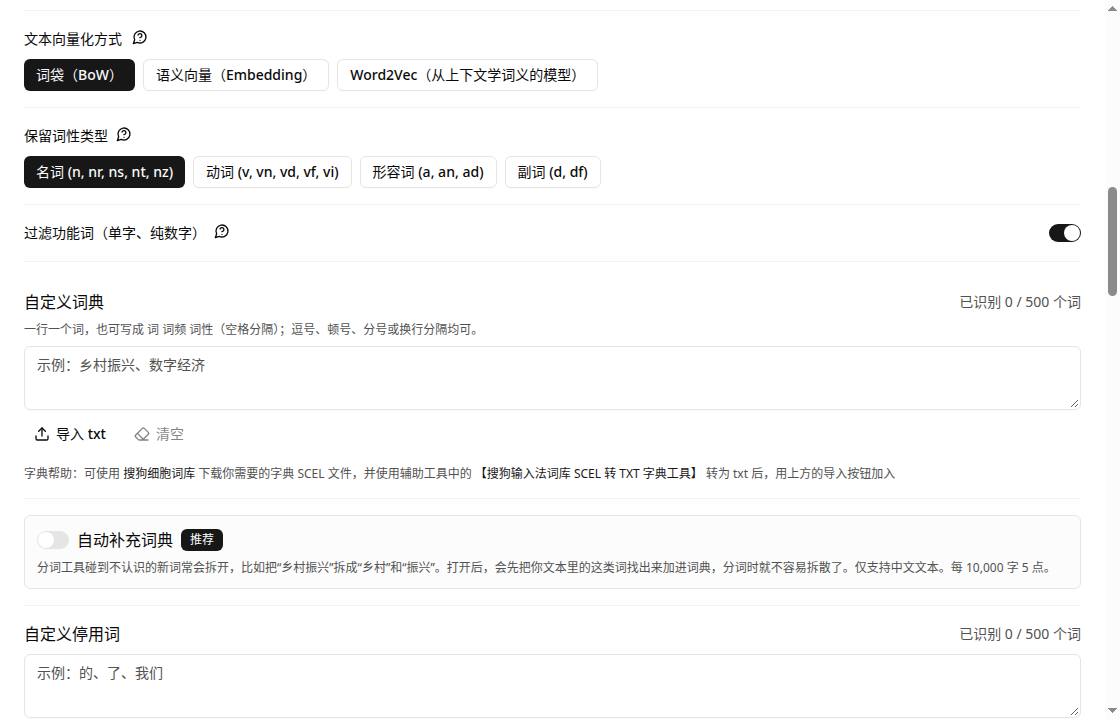Click the 自定义词典 heading
The image size is (1120, 720).
point(64,302)
